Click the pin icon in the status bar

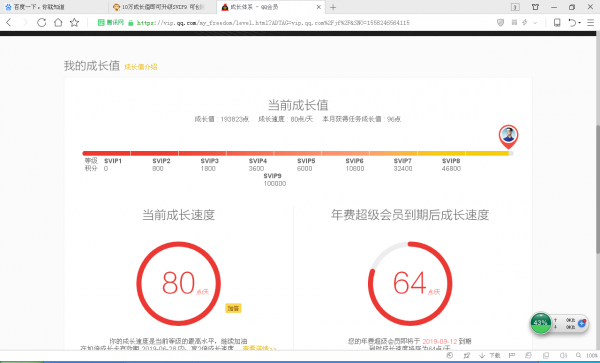[466, 356]
